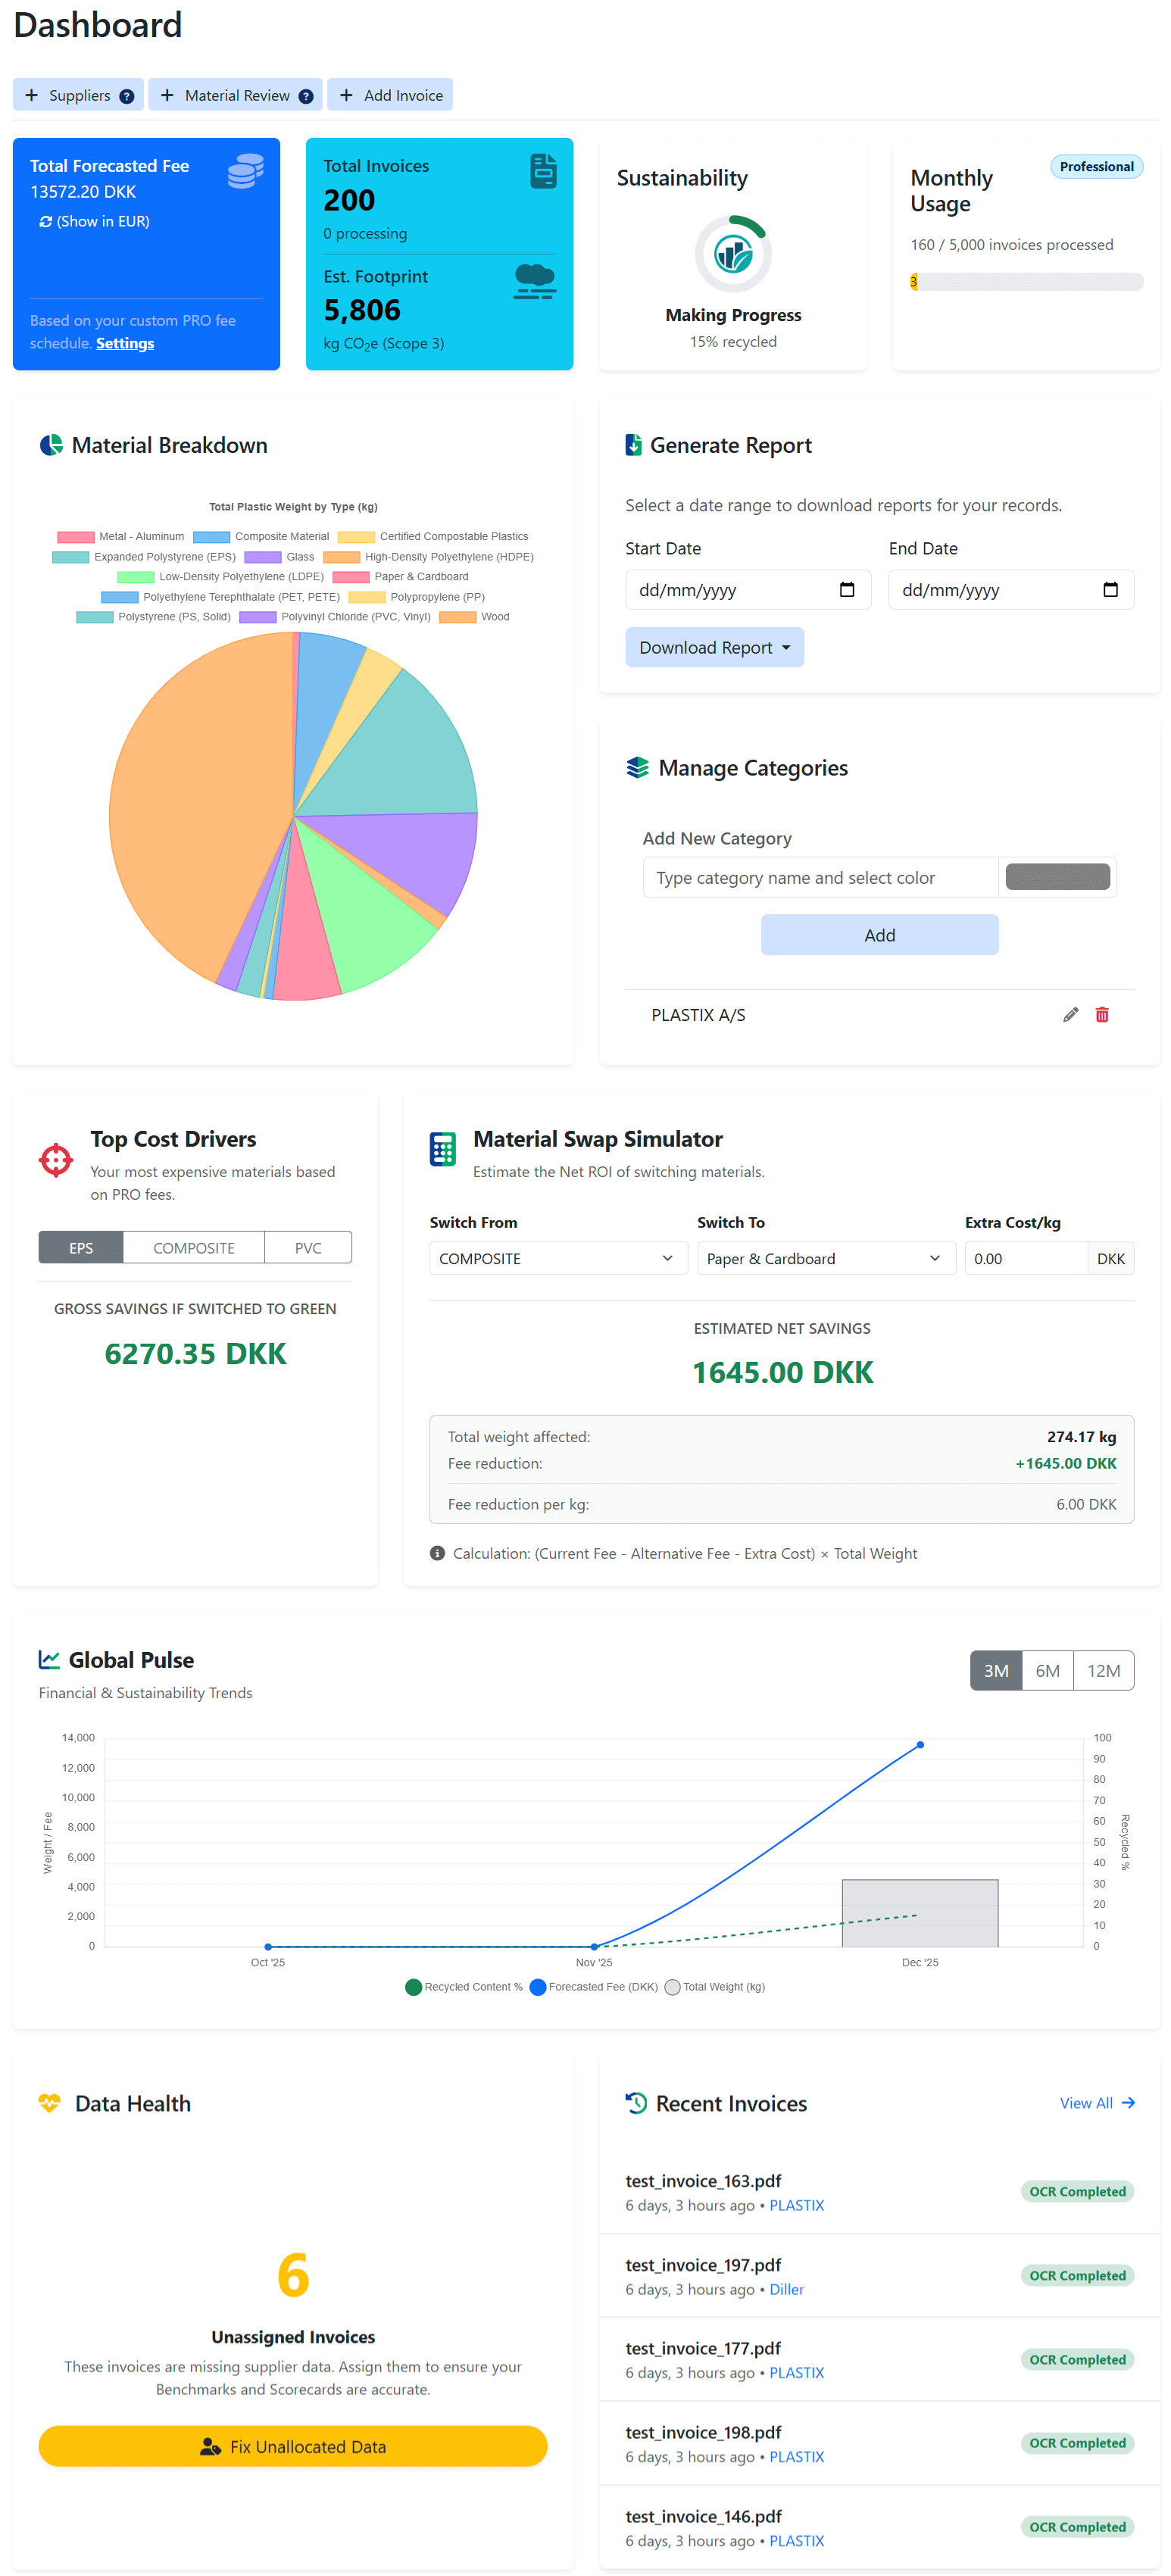
Task: Select the COMPOSITE cost driver tab
Action: click(x=193, y=1248)
